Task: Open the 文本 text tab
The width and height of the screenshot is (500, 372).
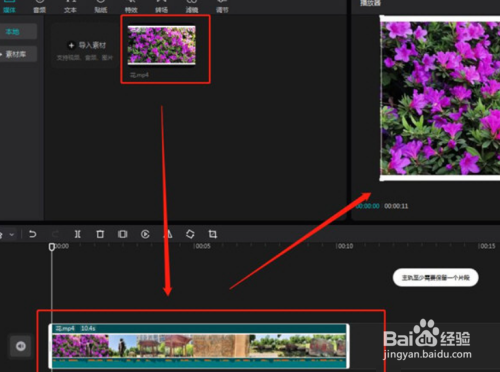Action: (x=70, y=7)
